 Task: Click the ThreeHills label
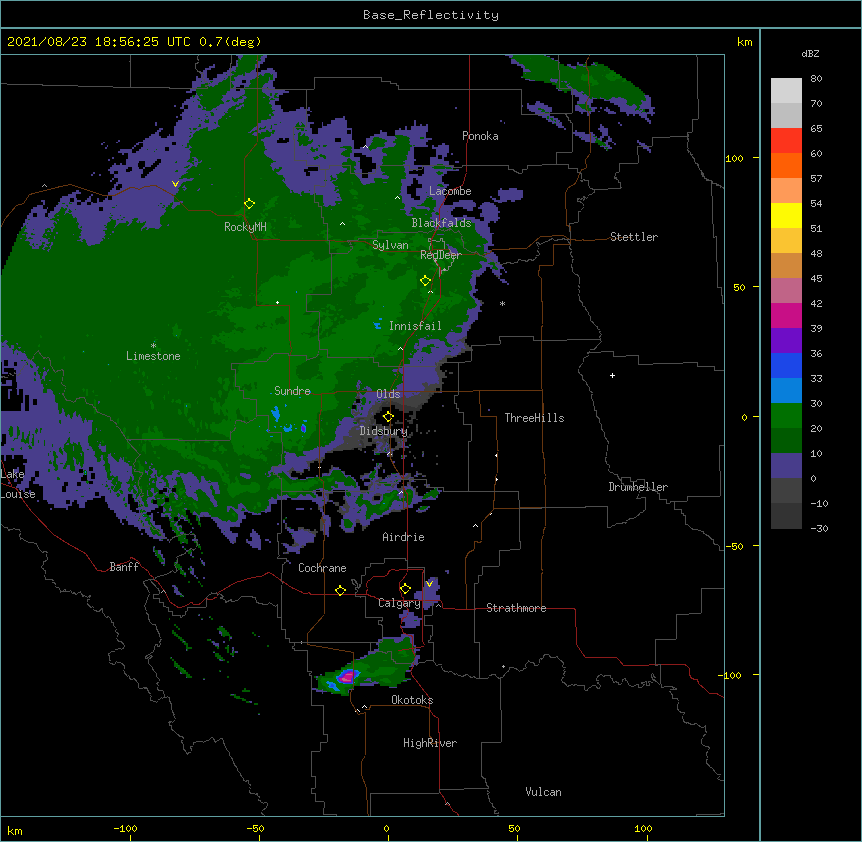pyautogui.click(x=534, y=418)
